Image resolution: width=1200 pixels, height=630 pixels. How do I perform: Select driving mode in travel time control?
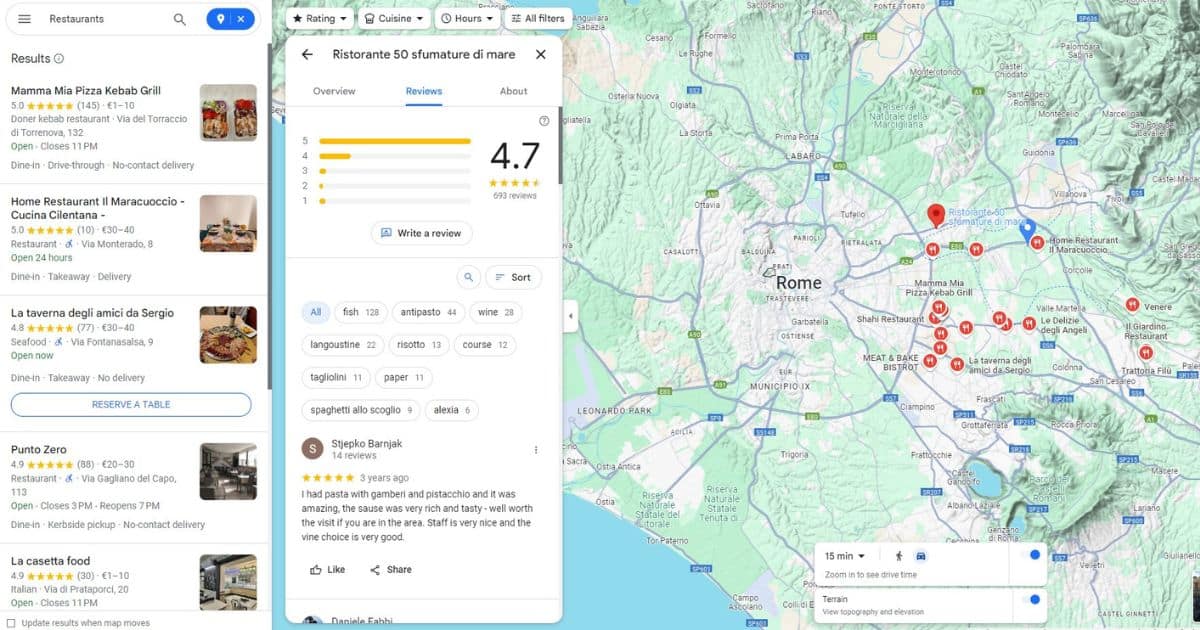[x=921, y=556]
